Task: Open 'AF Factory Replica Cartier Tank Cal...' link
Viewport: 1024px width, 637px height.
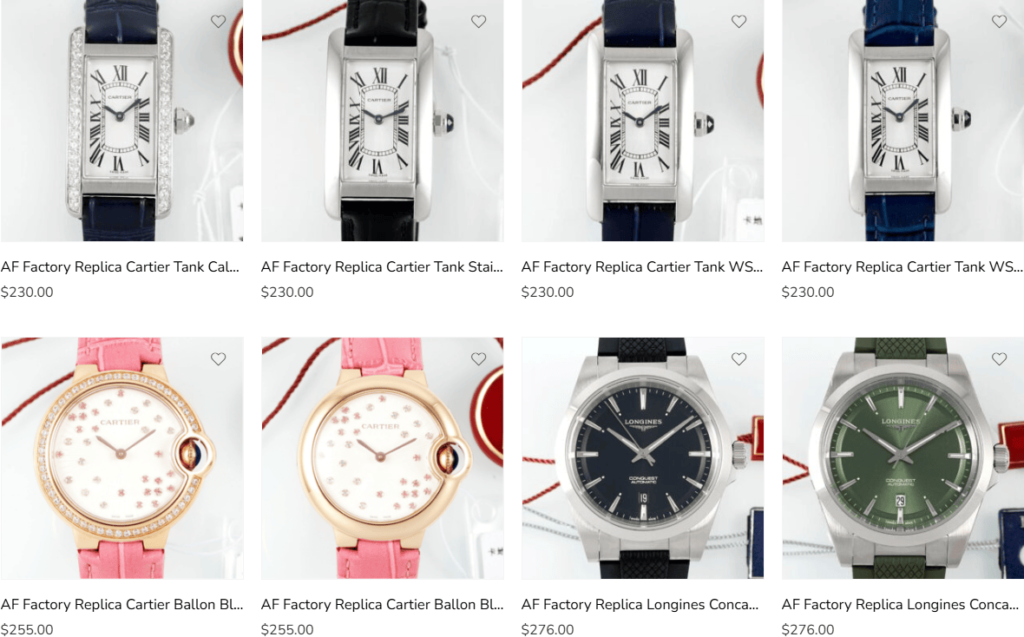Action: point(120,267)
